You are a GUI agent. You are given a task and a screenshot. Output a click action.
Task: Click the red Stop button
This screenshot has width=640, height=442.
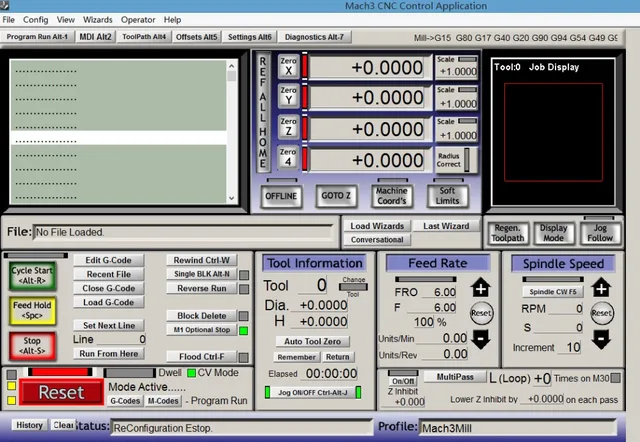(x=32, y=346)
